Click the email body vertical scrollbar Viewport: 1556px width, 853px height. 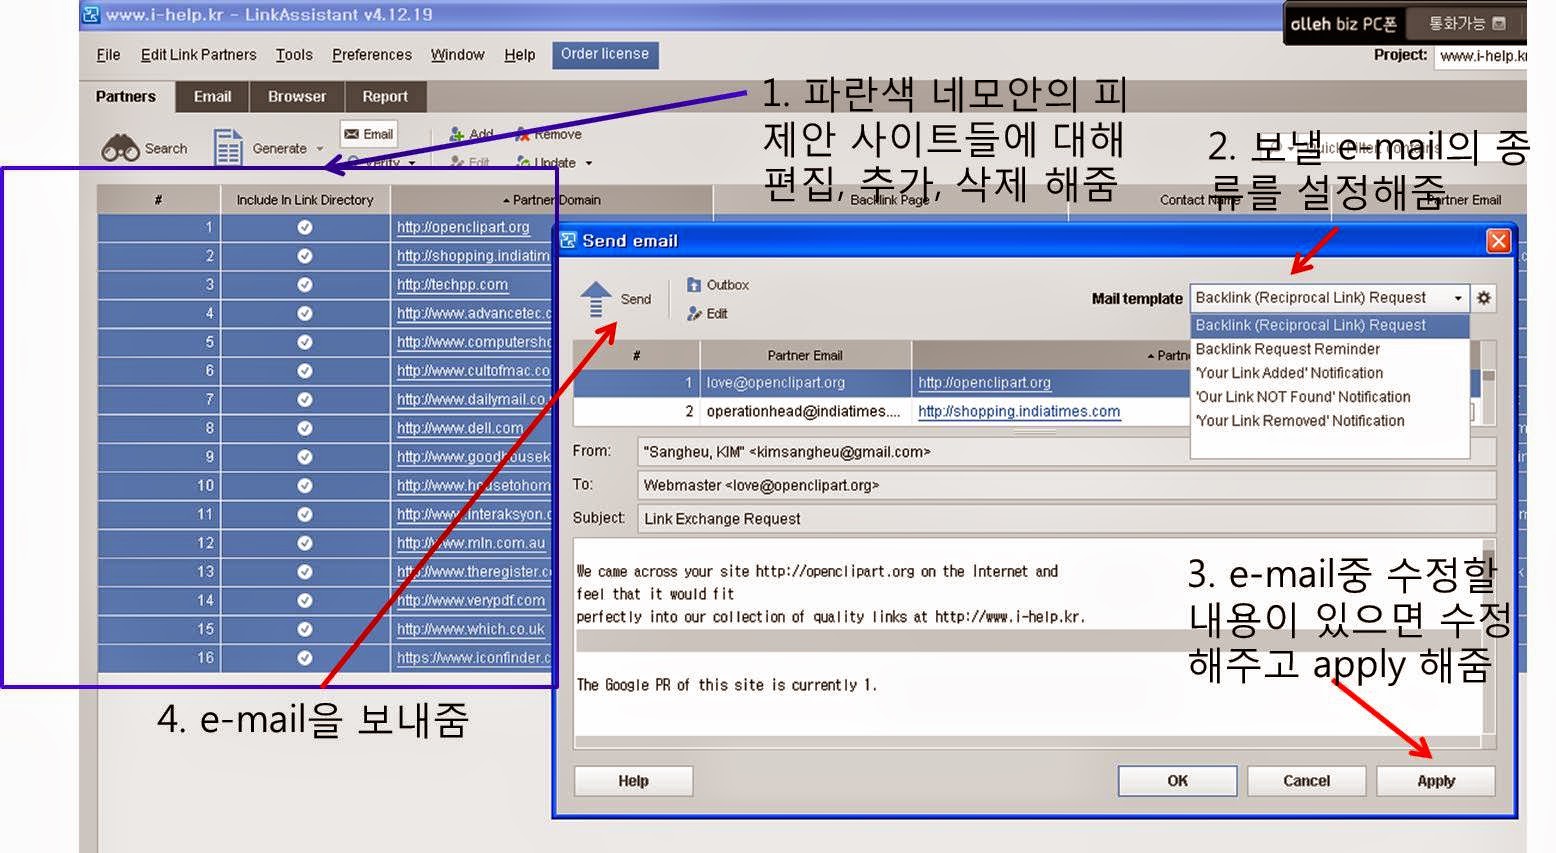pyautogui.click(x=1489, y=643)
